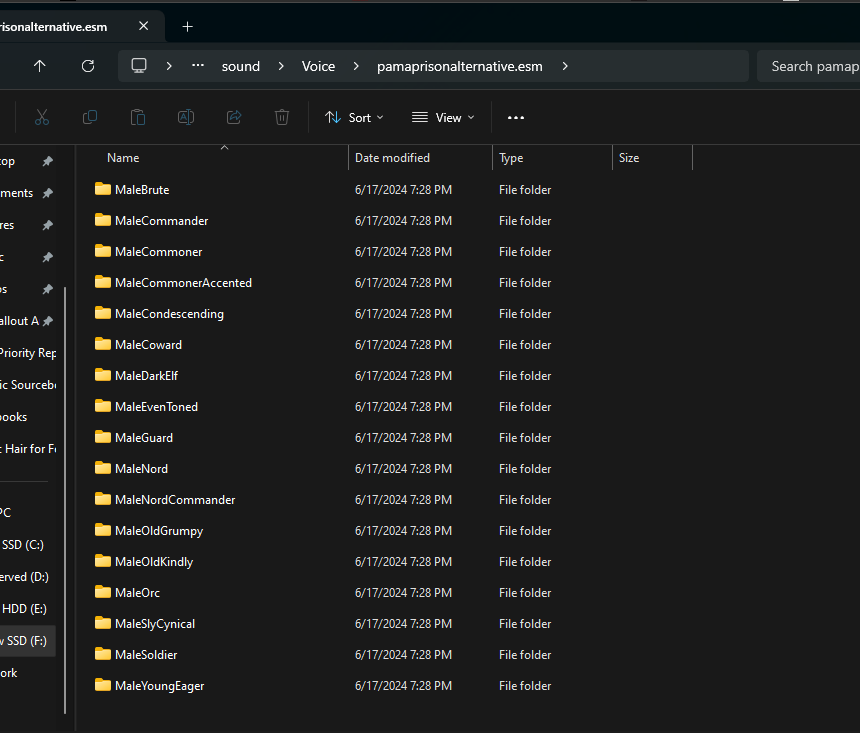860x733 pixels.
Task: Select SSD (F:) drive in sidebar
Action: tap(26, 640)
